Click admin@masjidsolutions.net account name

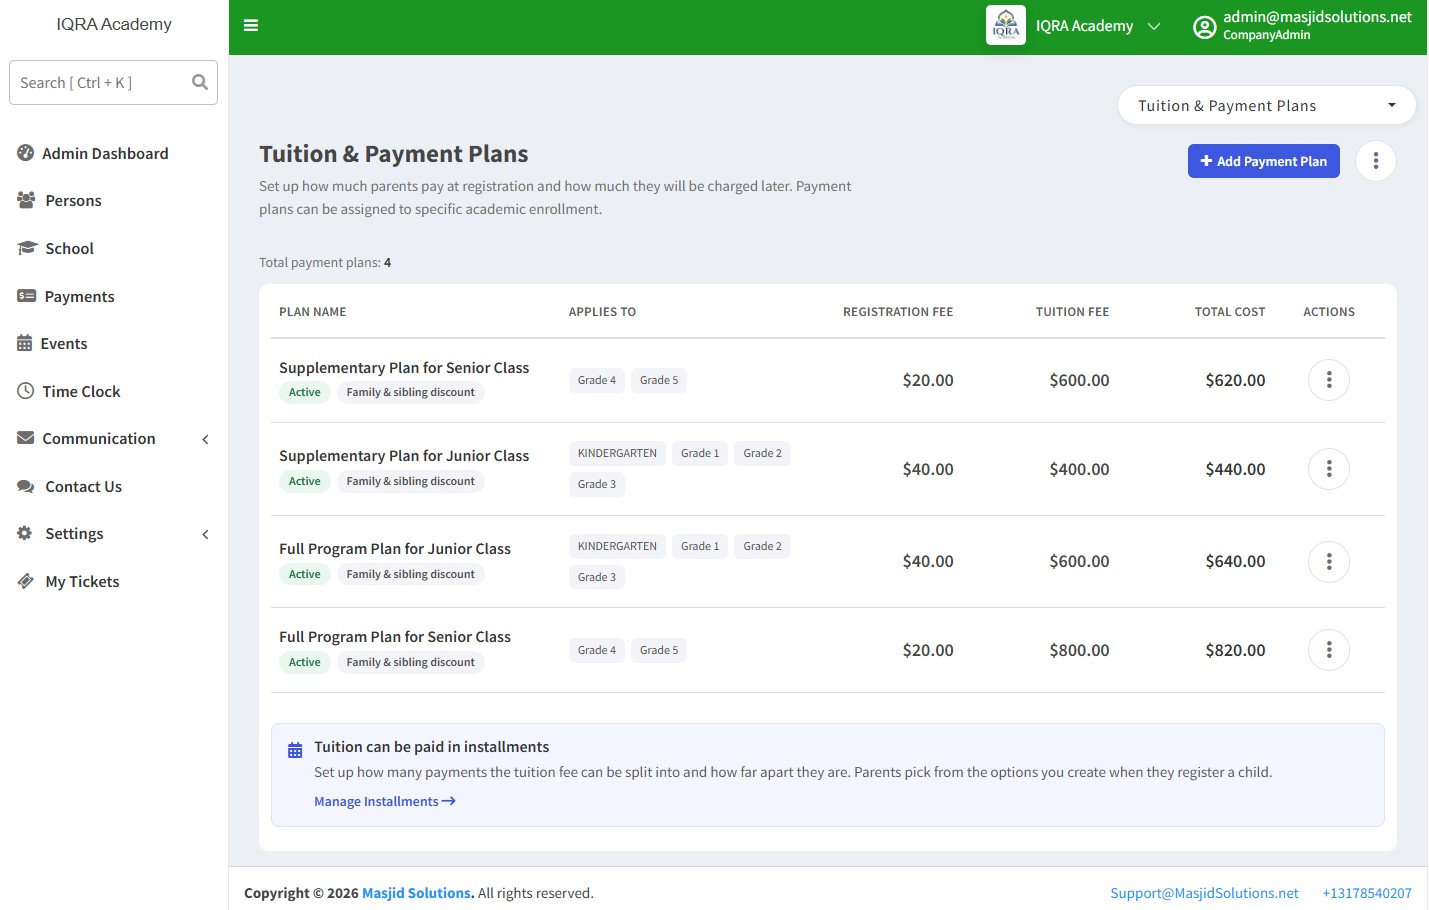[x=1317, y=17]
